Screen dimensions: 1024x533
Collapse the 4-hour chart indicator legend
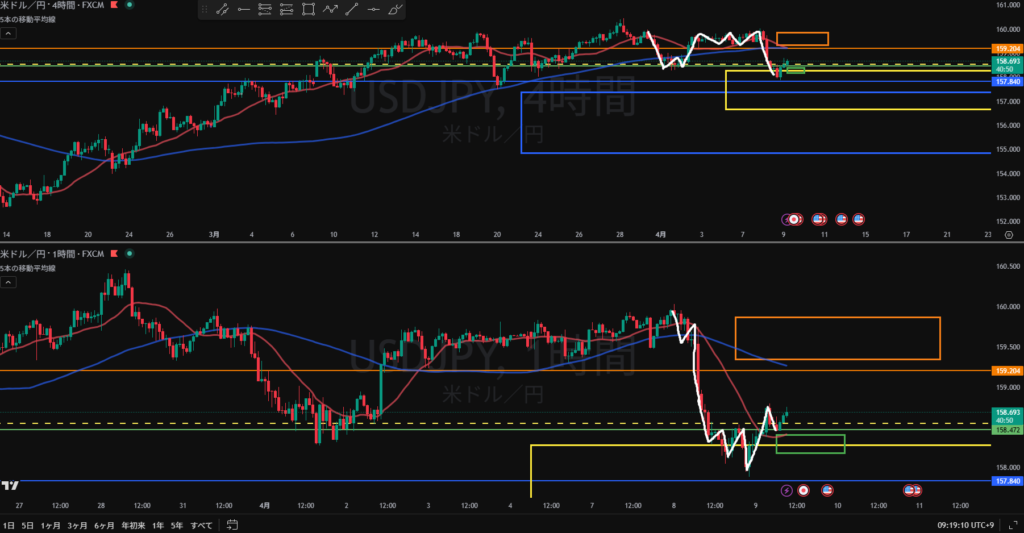[8, 33]
